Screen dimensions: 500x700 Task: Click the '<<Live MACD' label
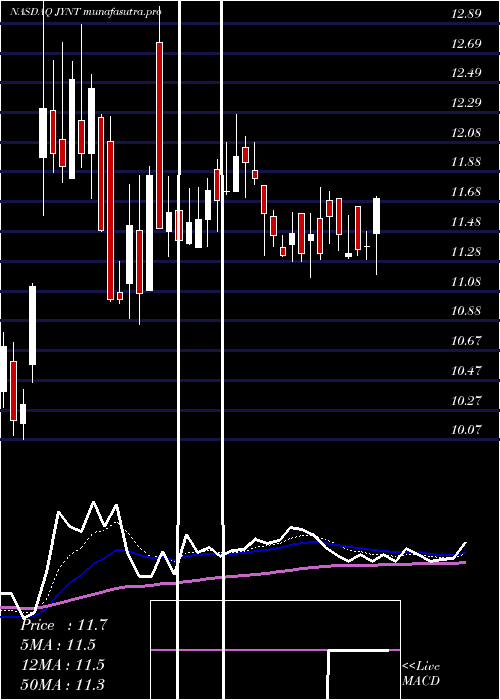point(421,674)
